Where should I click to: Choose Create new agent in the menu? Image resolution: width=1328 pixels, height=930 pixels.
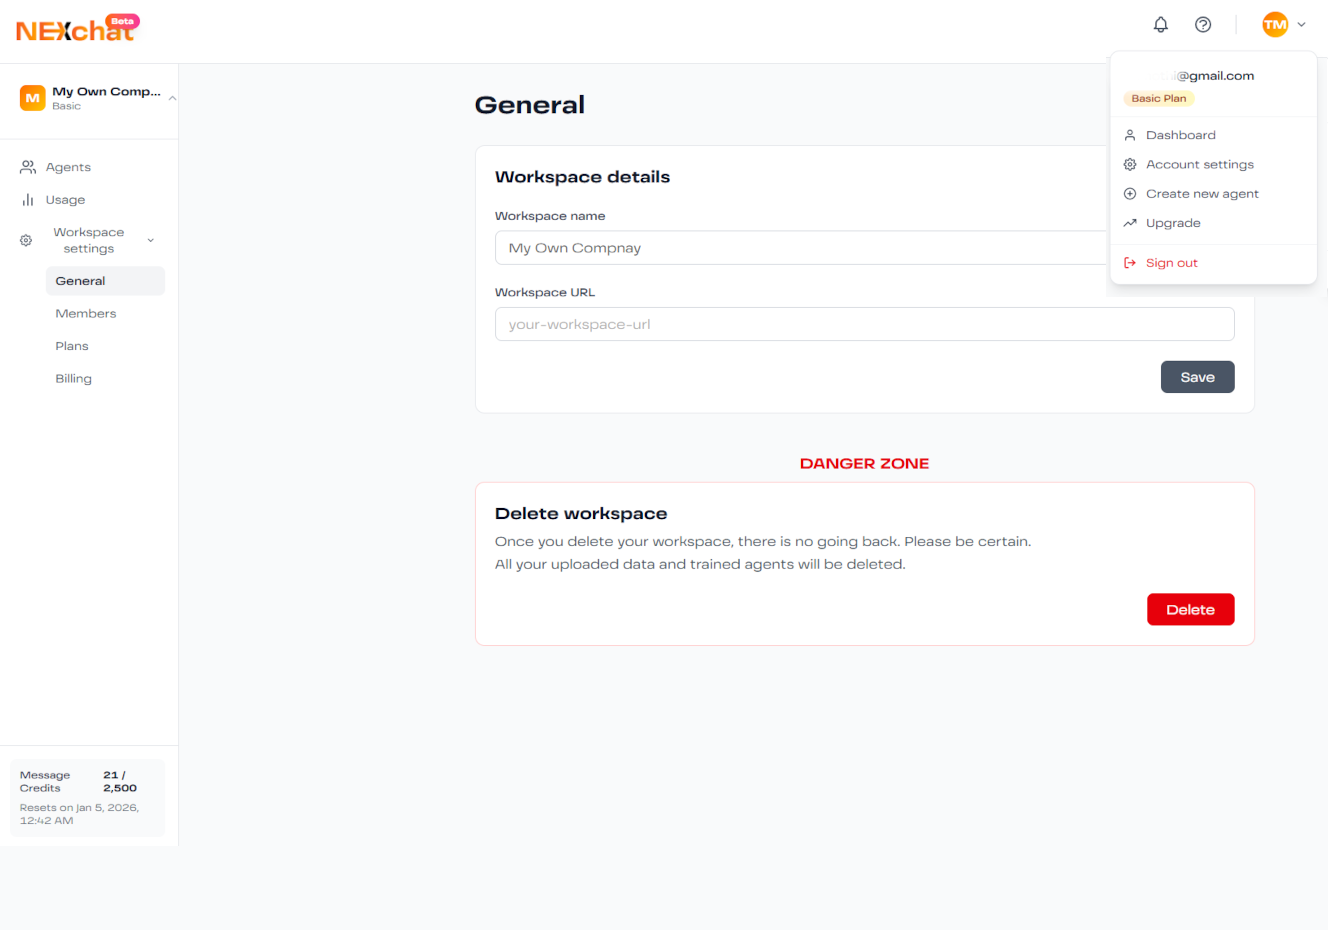1202,194
